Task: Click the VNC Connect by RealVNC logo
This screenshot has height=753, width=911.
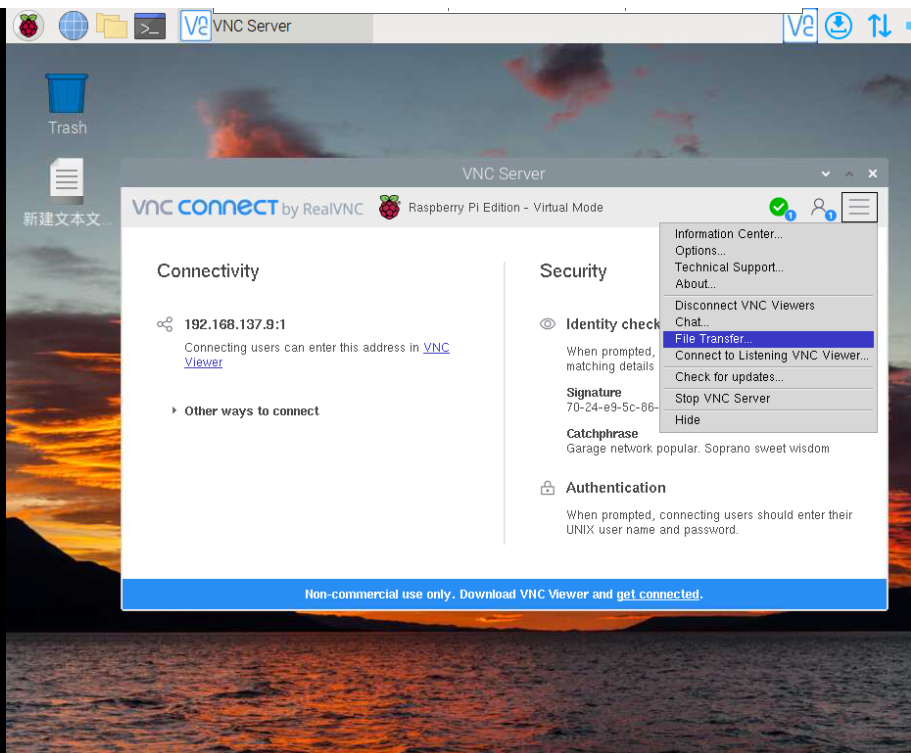Action: pos(248,207)
